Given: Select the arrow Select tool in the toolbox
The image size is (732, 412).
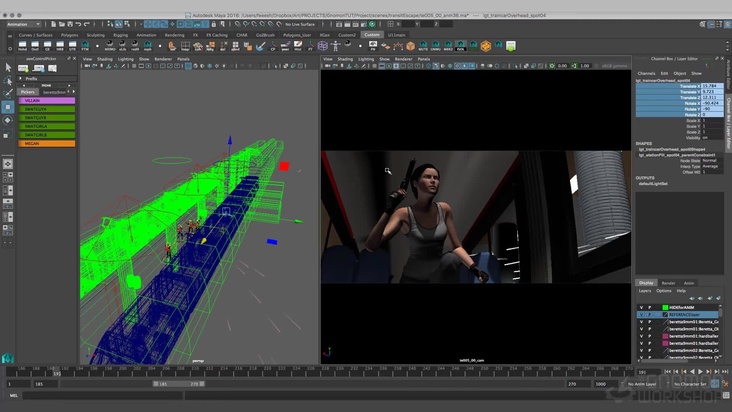Looking at the screenshot, I should point(8,68).
